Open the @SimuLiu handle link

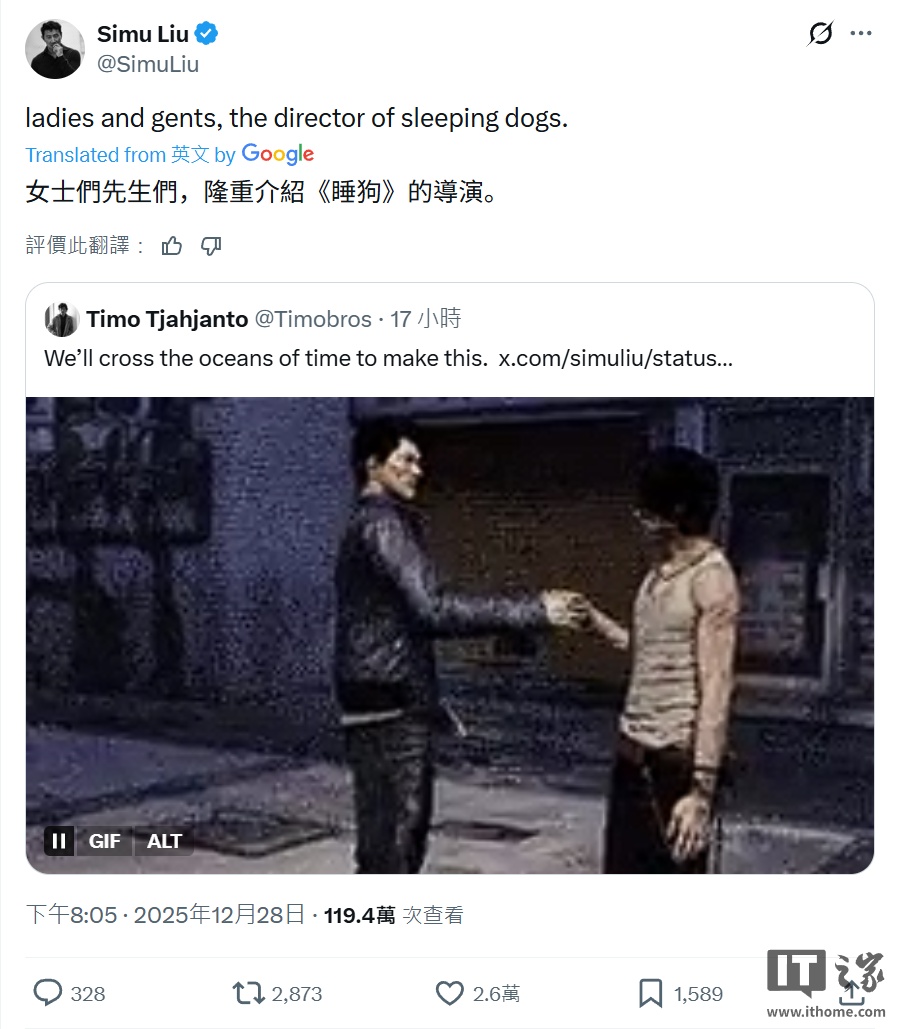tap(148, 64)
